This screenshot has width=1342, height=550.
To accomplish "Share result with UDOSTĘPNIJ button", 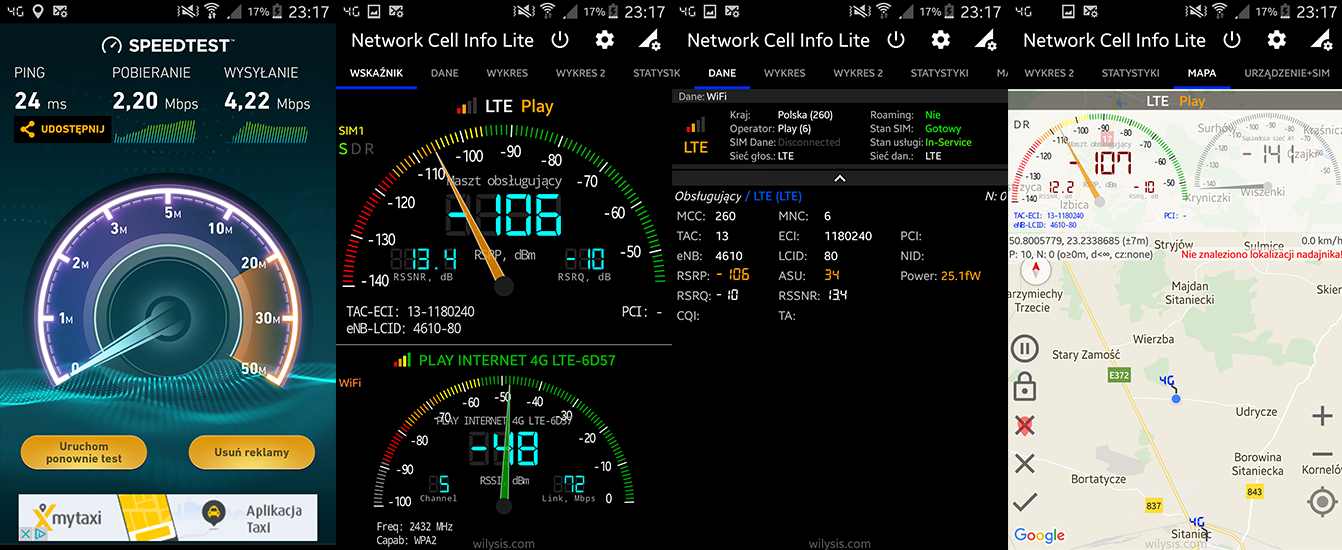I will (x=62, y=129).
